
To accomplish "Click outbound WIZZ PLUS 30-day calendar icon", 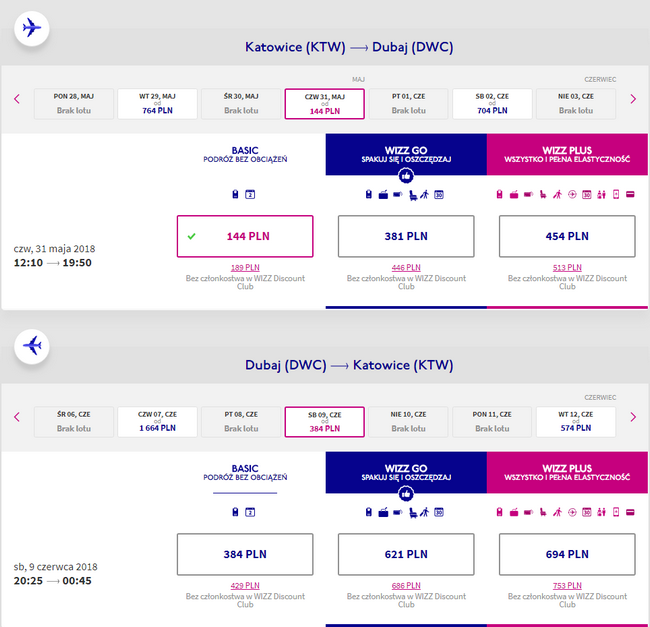I will (587, 194).
